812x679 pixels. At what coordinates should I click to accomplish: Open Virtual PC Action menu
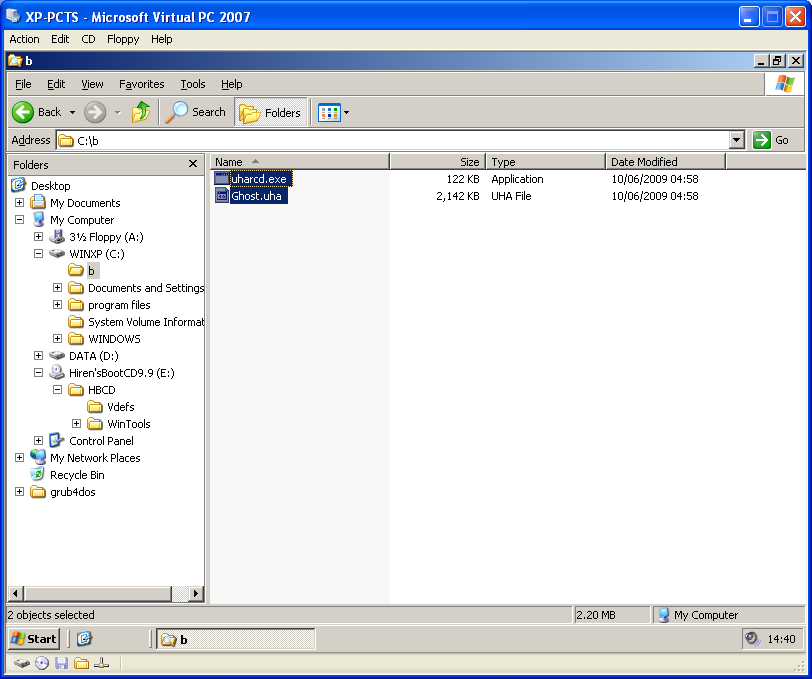tap(24, 39)
